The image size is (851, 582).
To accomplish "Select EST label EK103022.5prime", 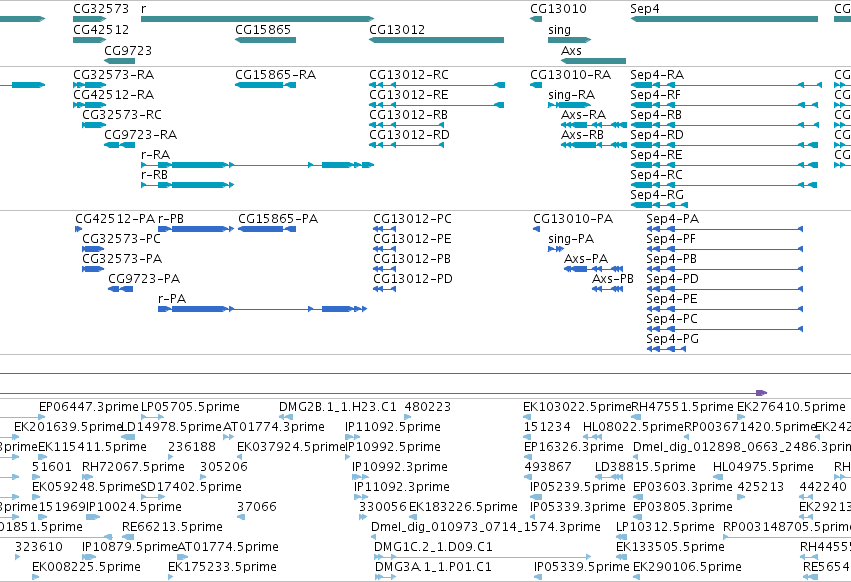I will pos(577,407).
